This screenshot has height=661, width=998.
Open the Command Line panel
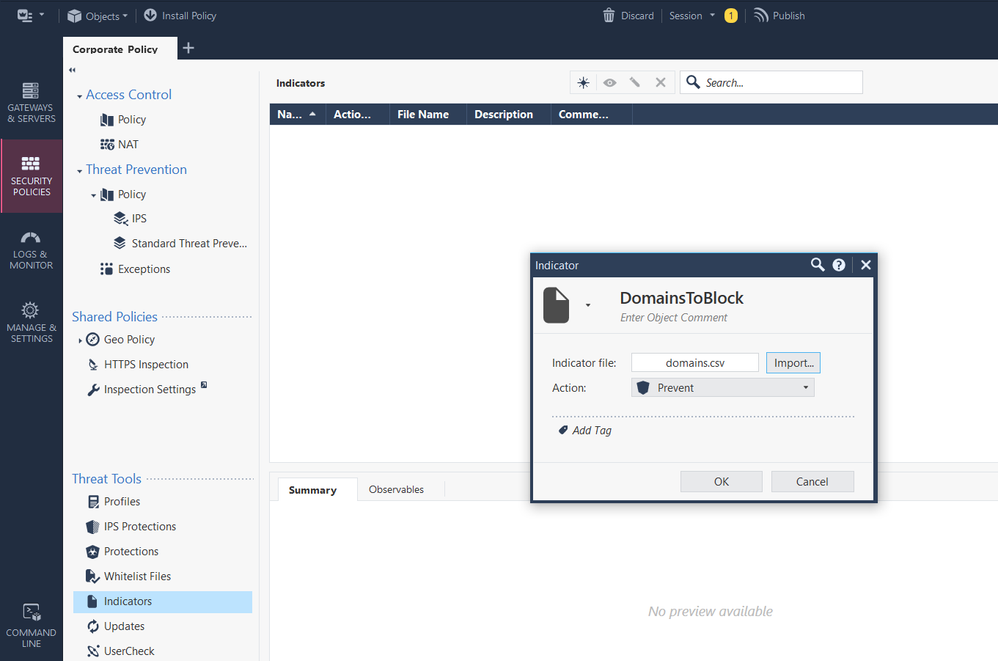[31, 625]
